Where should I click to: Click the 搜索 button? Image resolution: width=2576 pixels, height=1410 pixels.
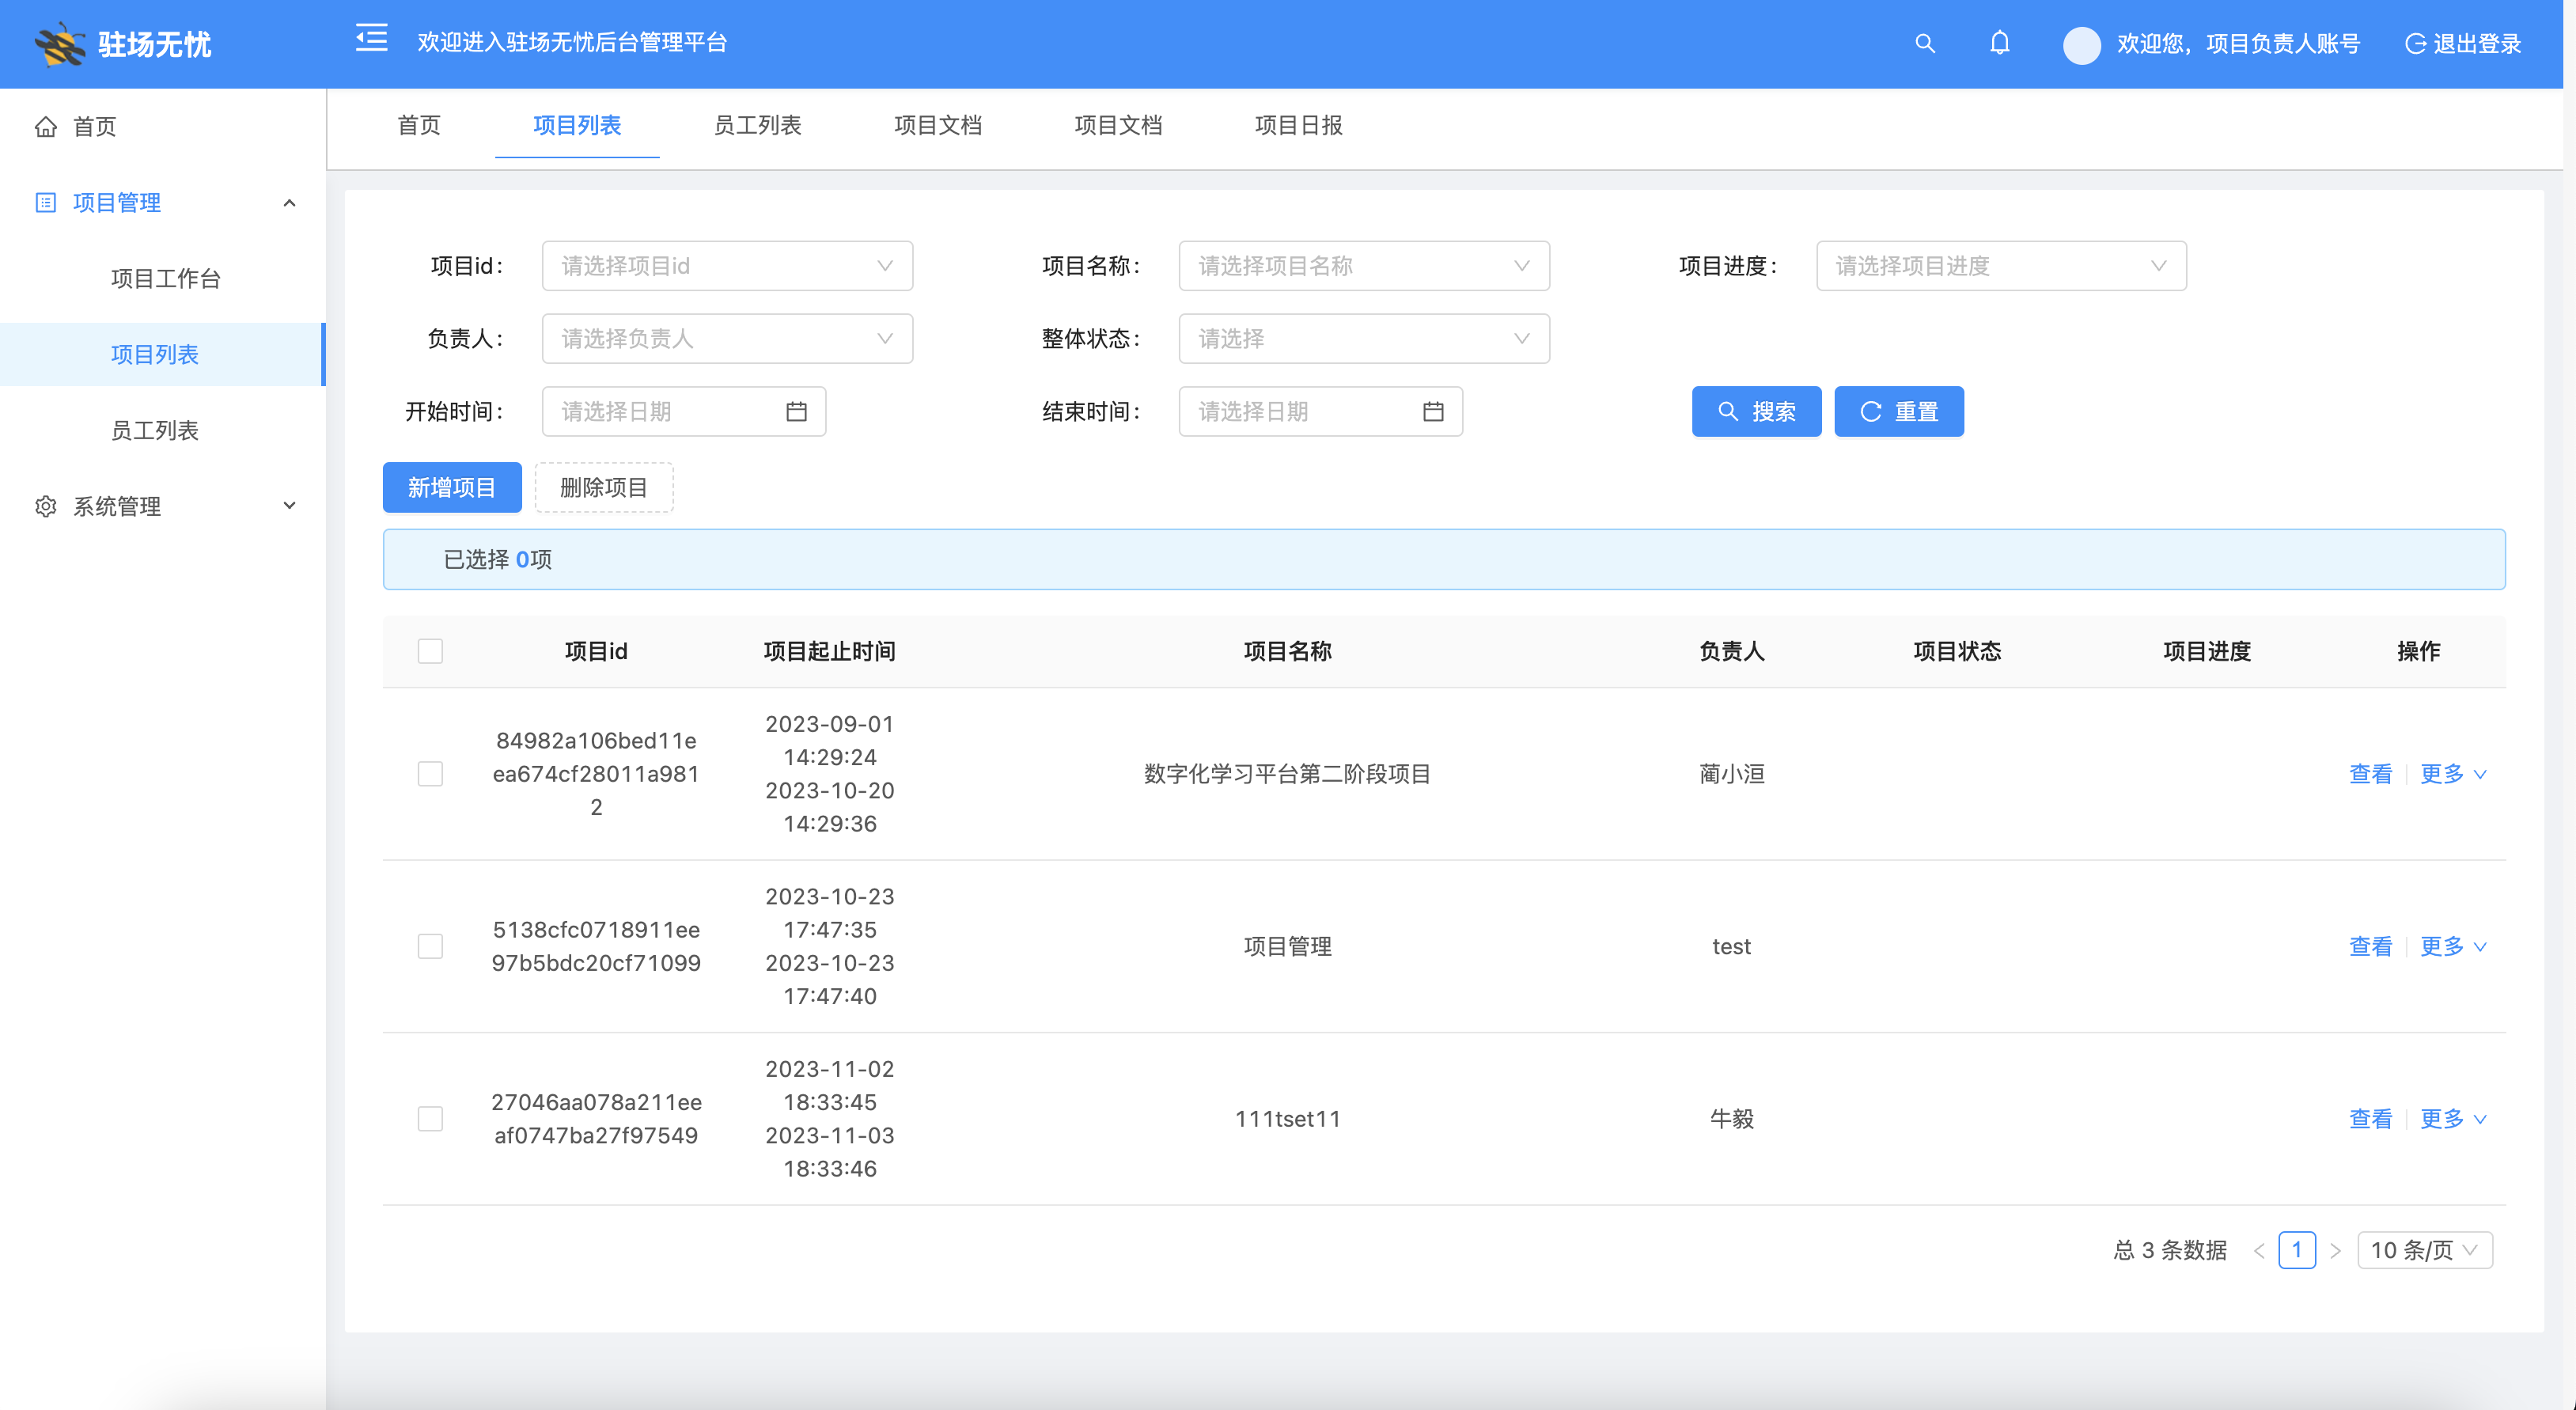[1756, 411]
